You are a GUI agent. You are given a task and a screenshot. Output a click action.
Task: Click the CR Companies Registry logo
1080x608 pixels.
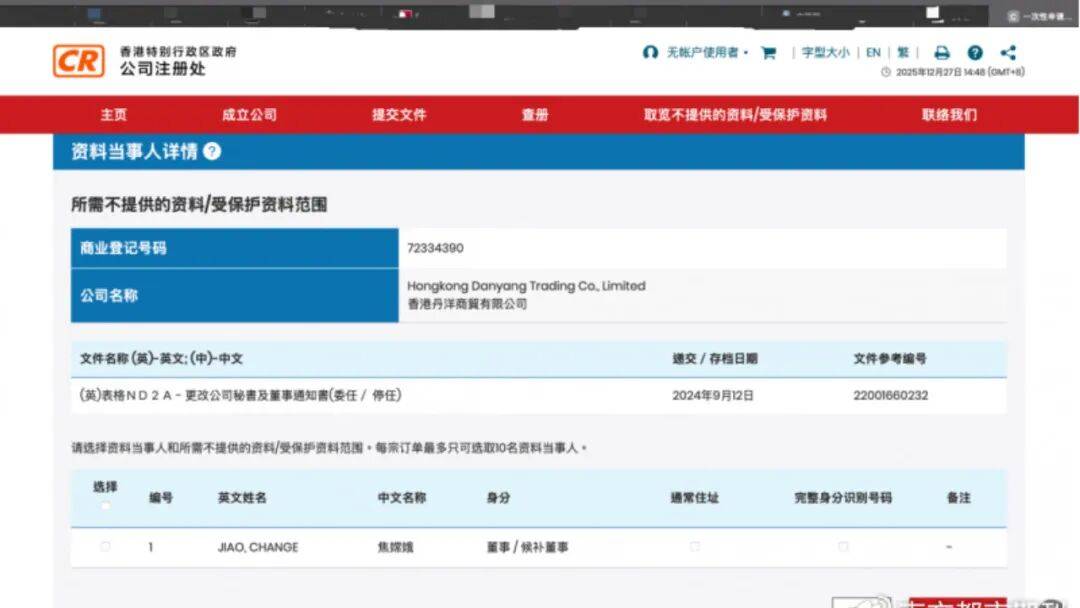coord(78,60)
